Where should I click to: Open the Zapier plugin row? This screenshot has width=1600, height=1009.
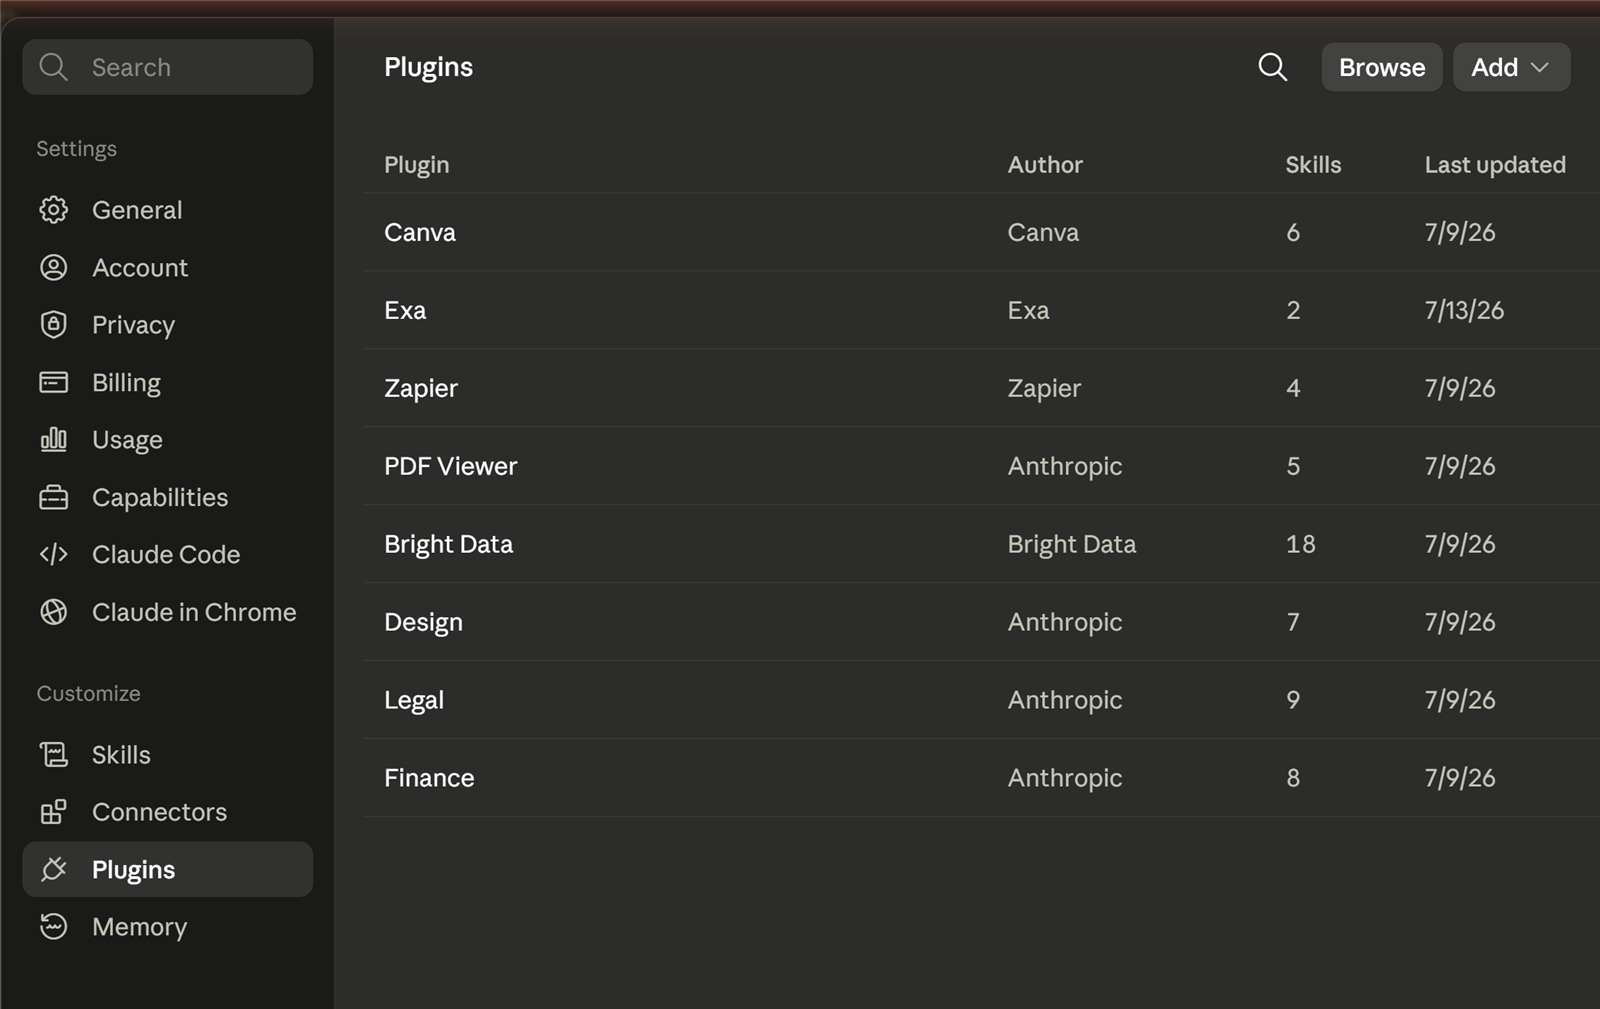(982, 388)
